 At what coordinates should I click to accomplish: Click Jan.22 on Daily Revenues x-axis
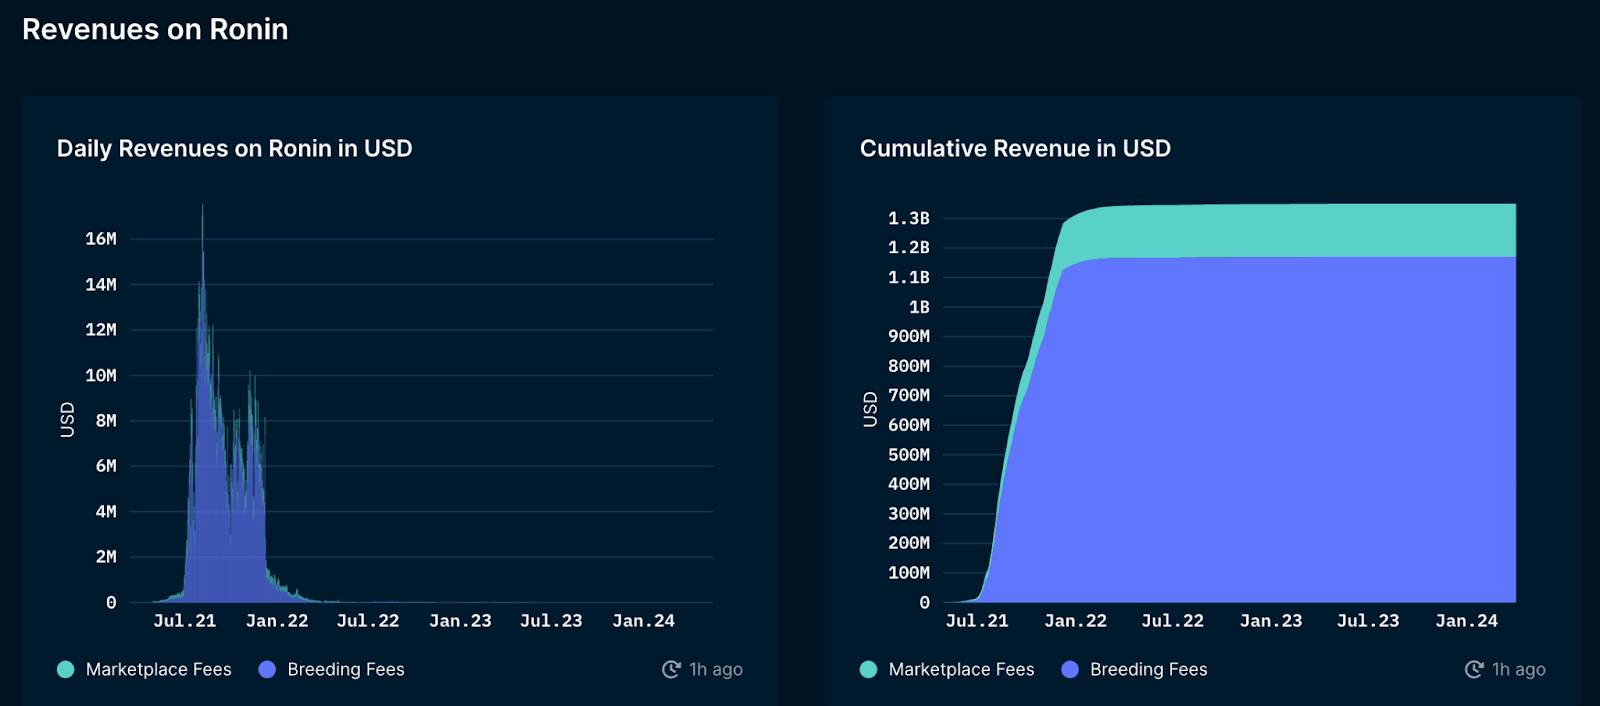[x=277, y=621]
